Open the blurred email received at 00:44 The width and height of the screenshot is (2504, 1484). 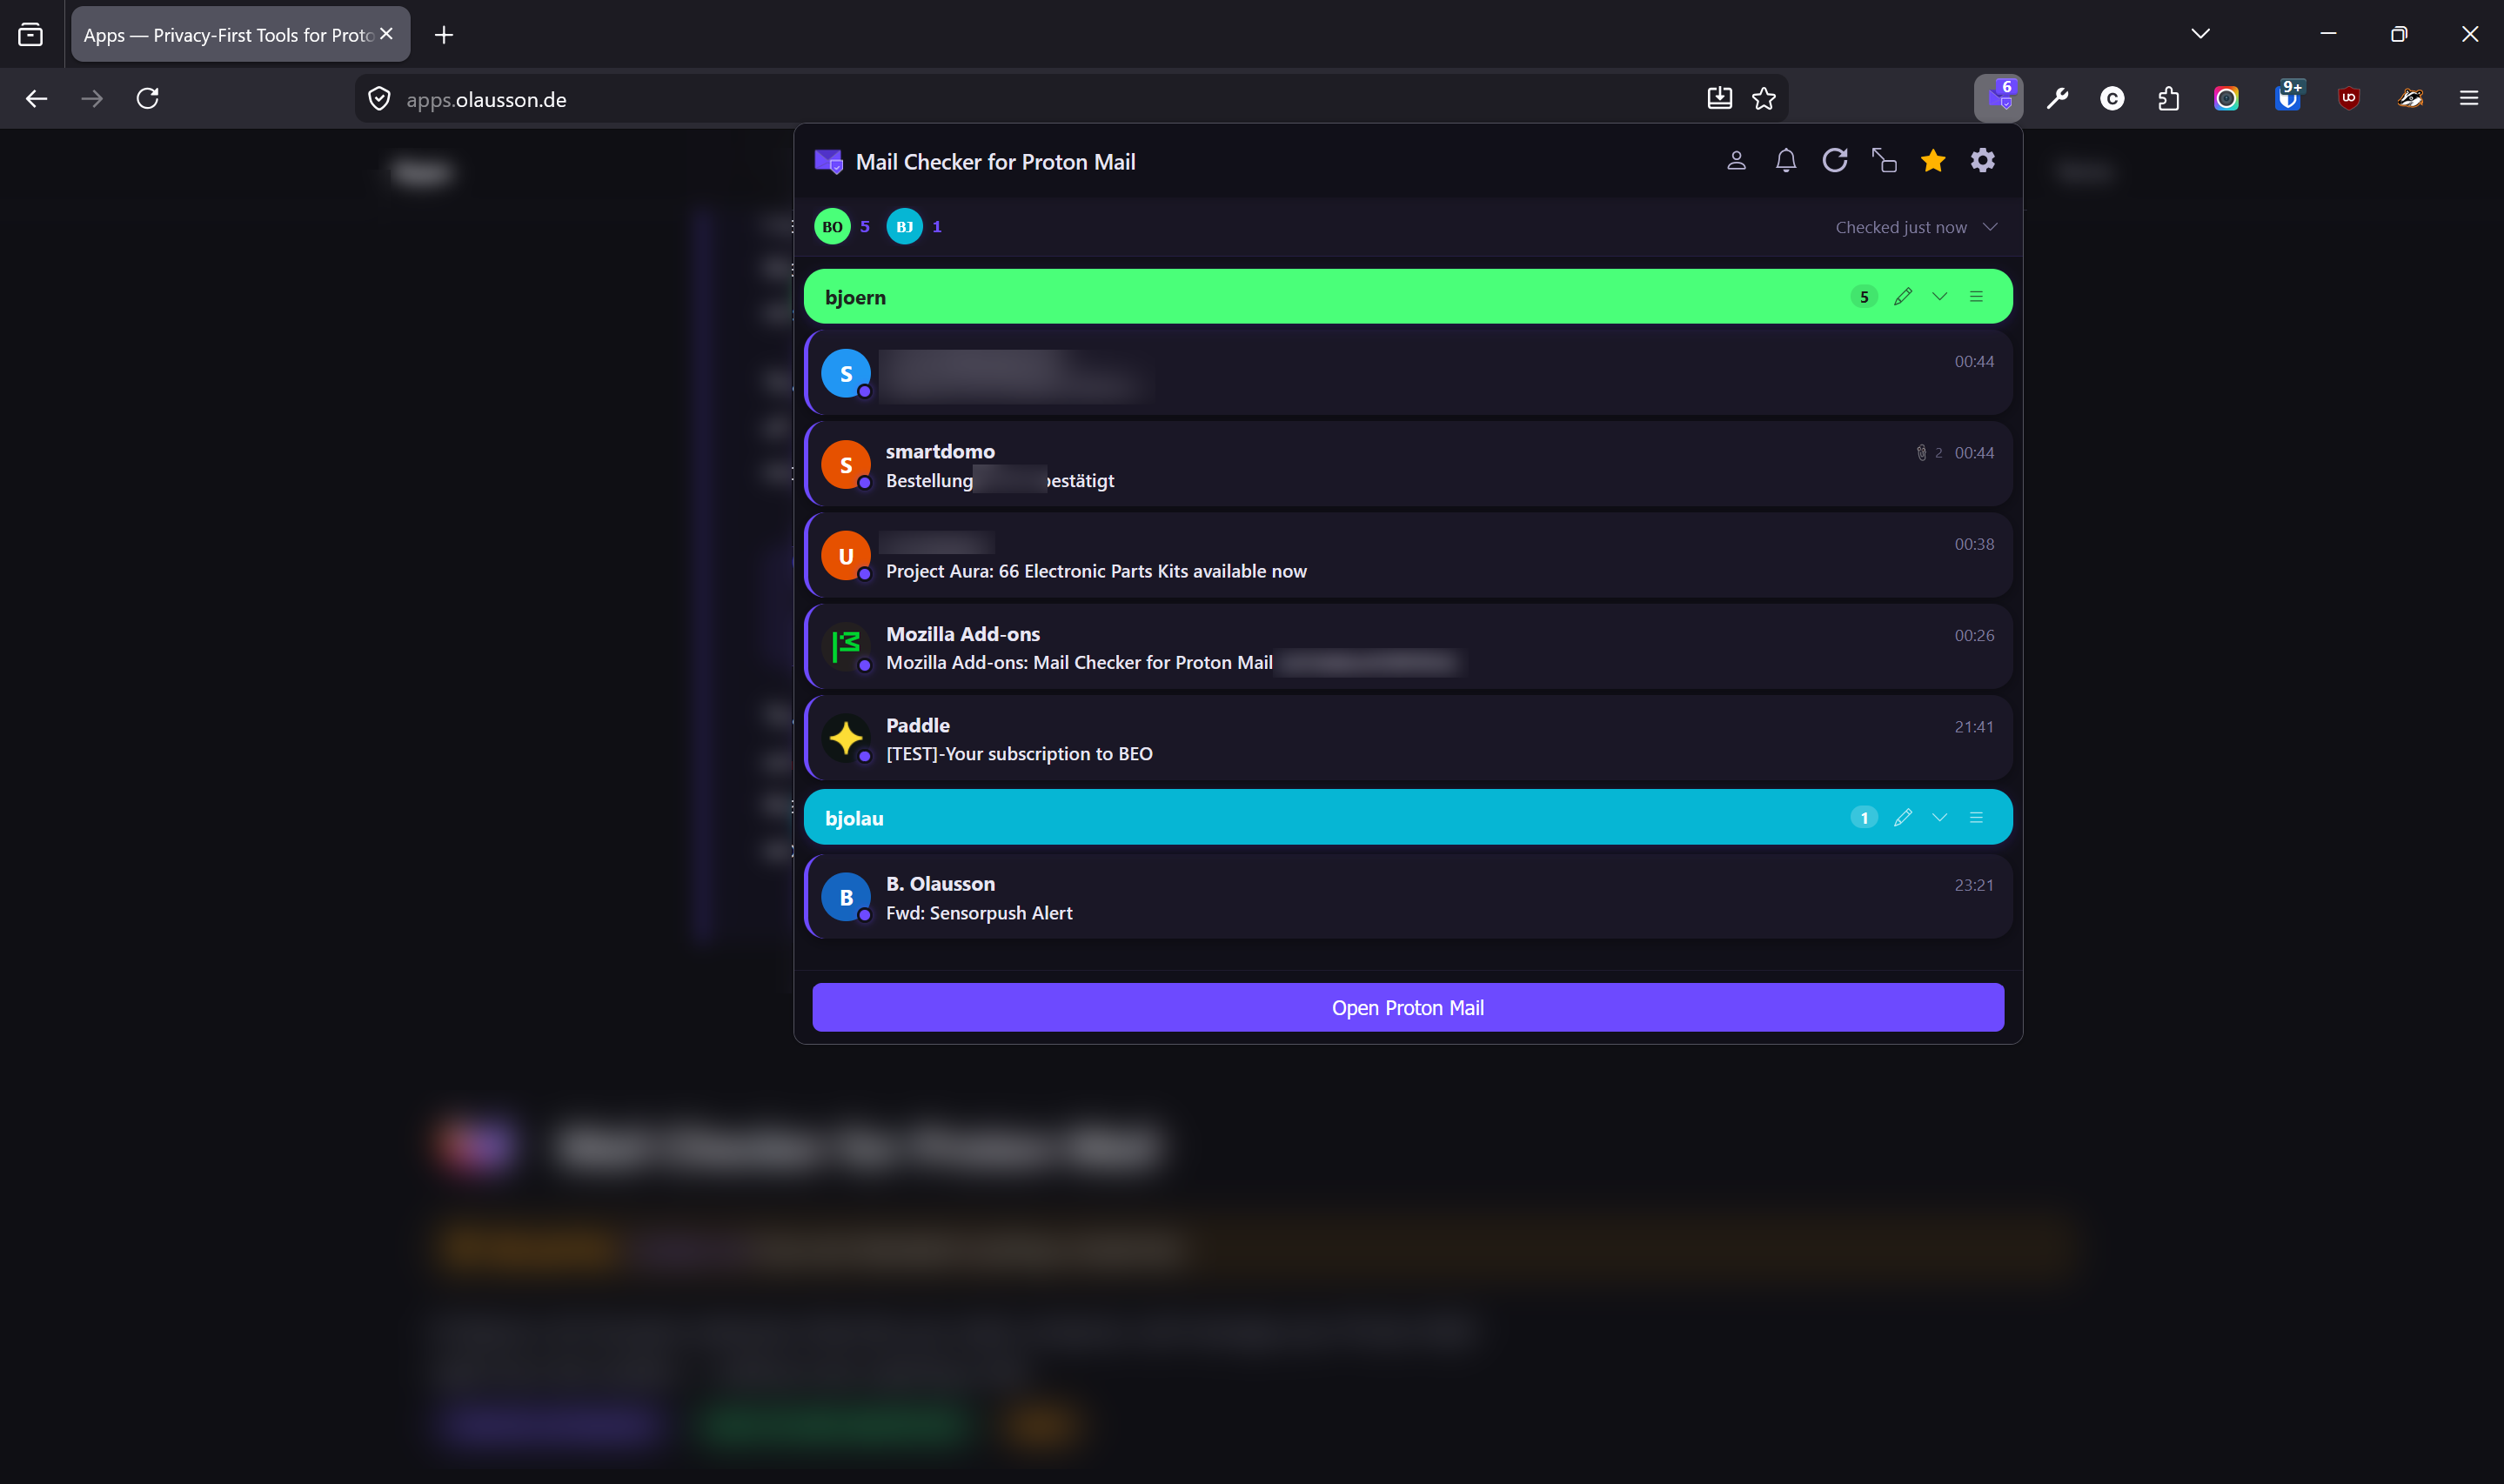click(1408, 374)
